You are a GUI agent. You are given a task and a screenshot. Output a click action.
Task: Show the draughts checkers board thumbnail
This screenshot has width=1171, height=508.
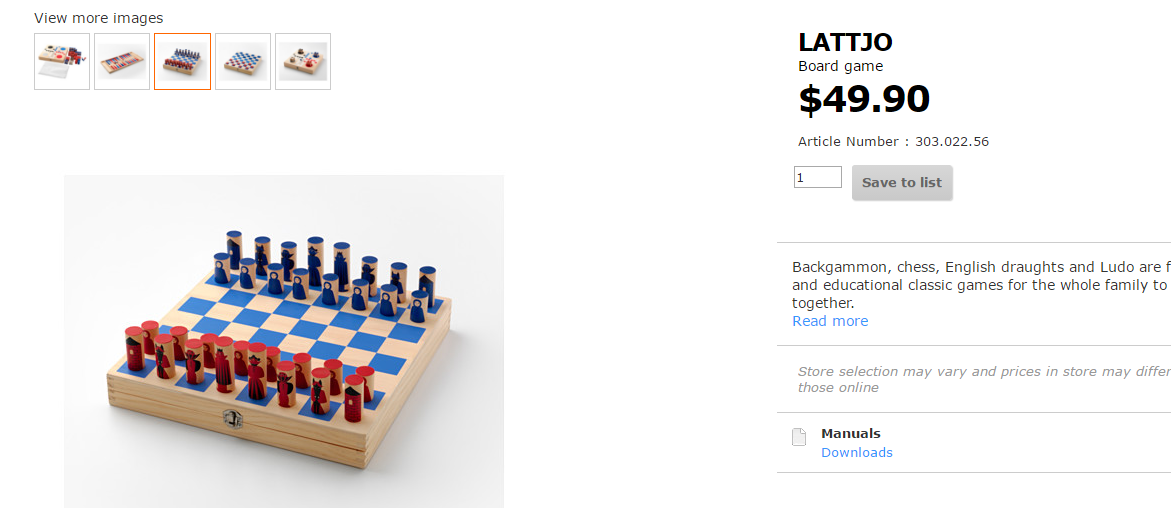(x=243, y=61)
